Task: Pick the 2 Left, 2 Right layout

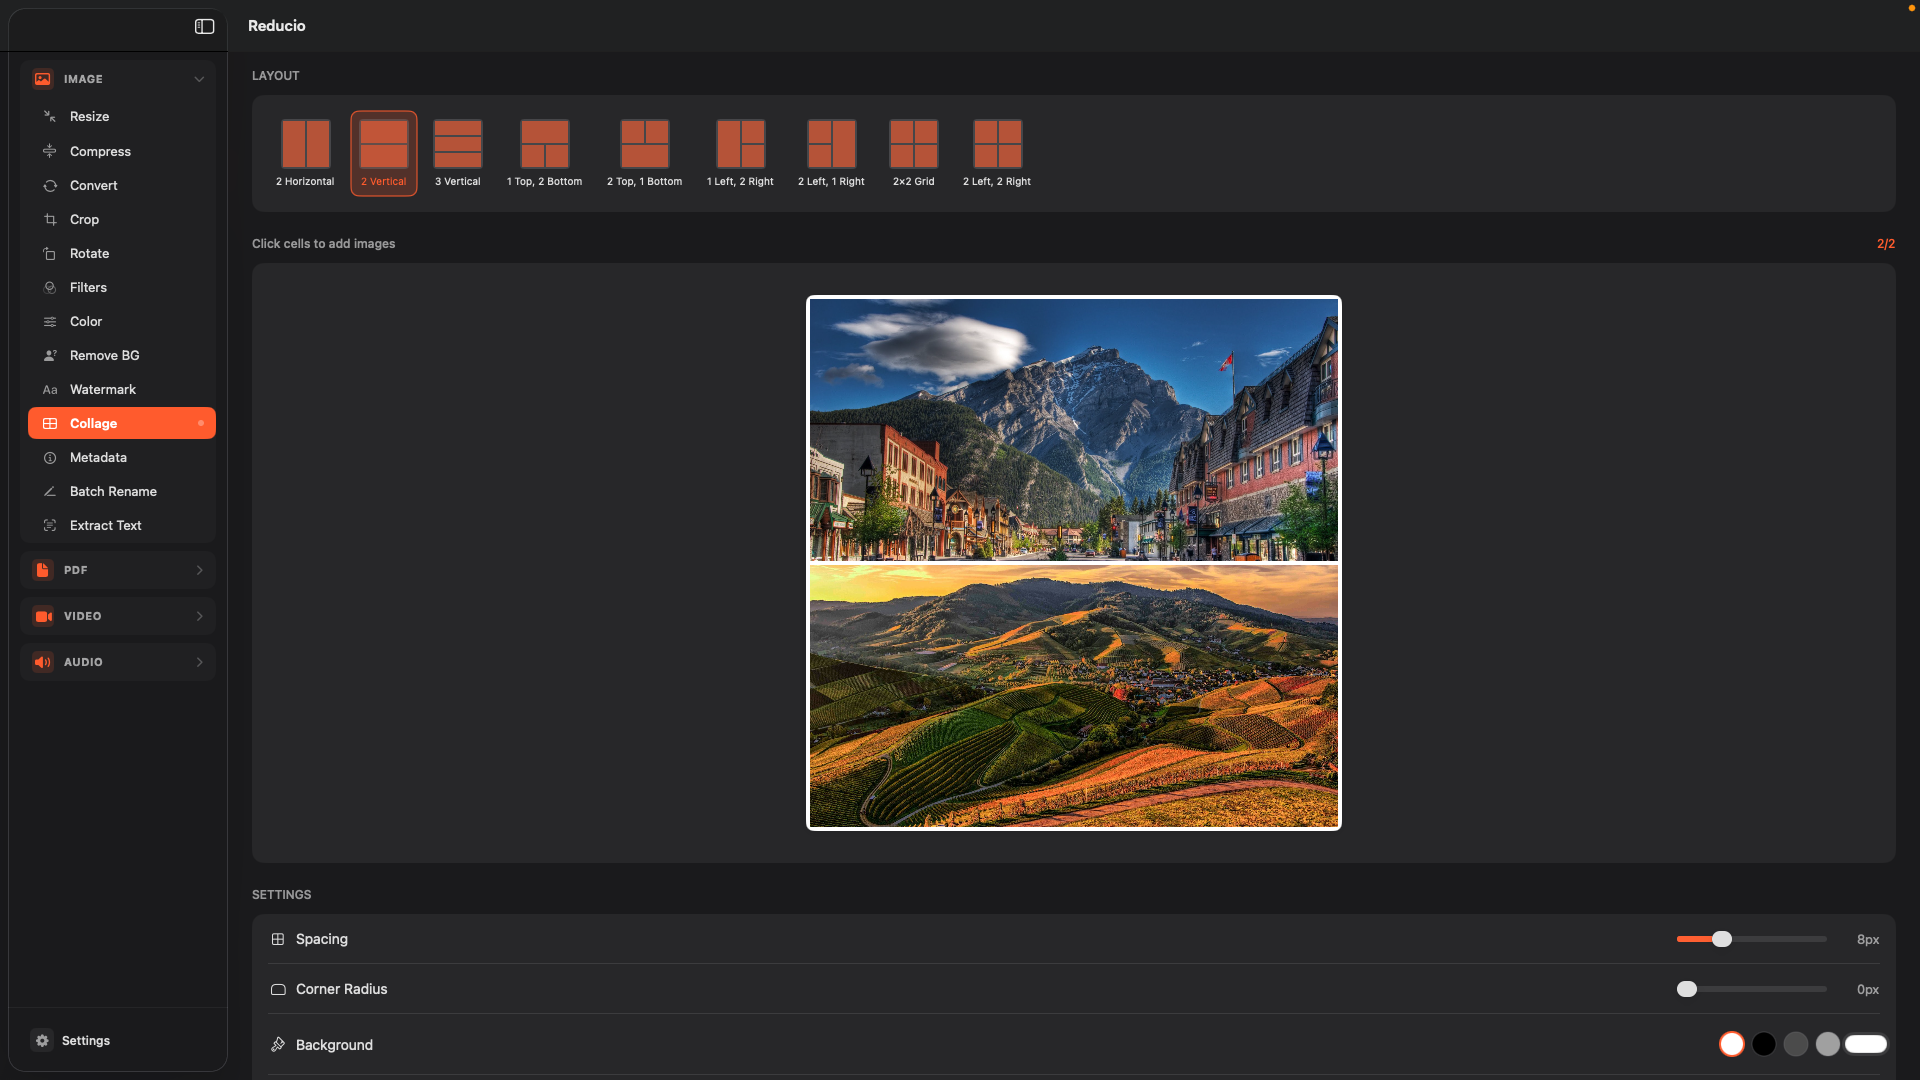Action: 997,144
